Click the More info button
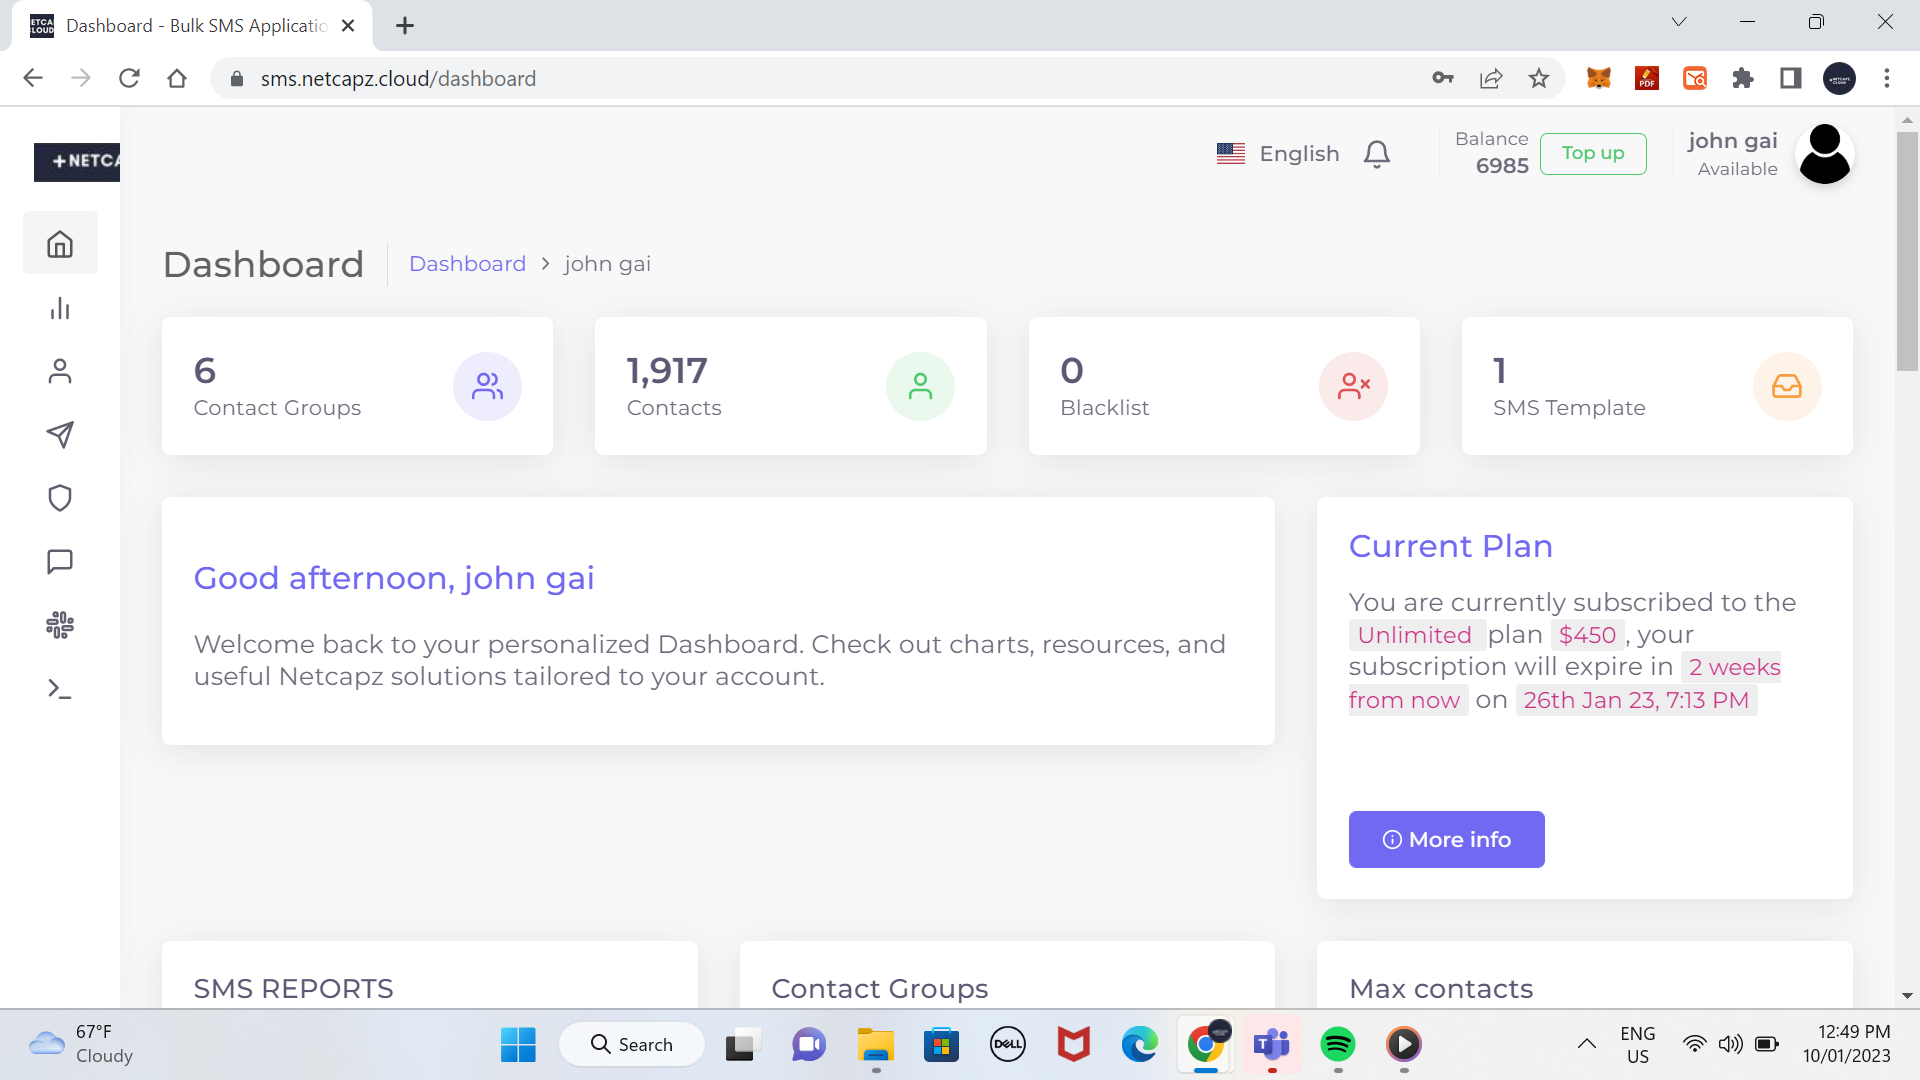 pos(1446,840)
